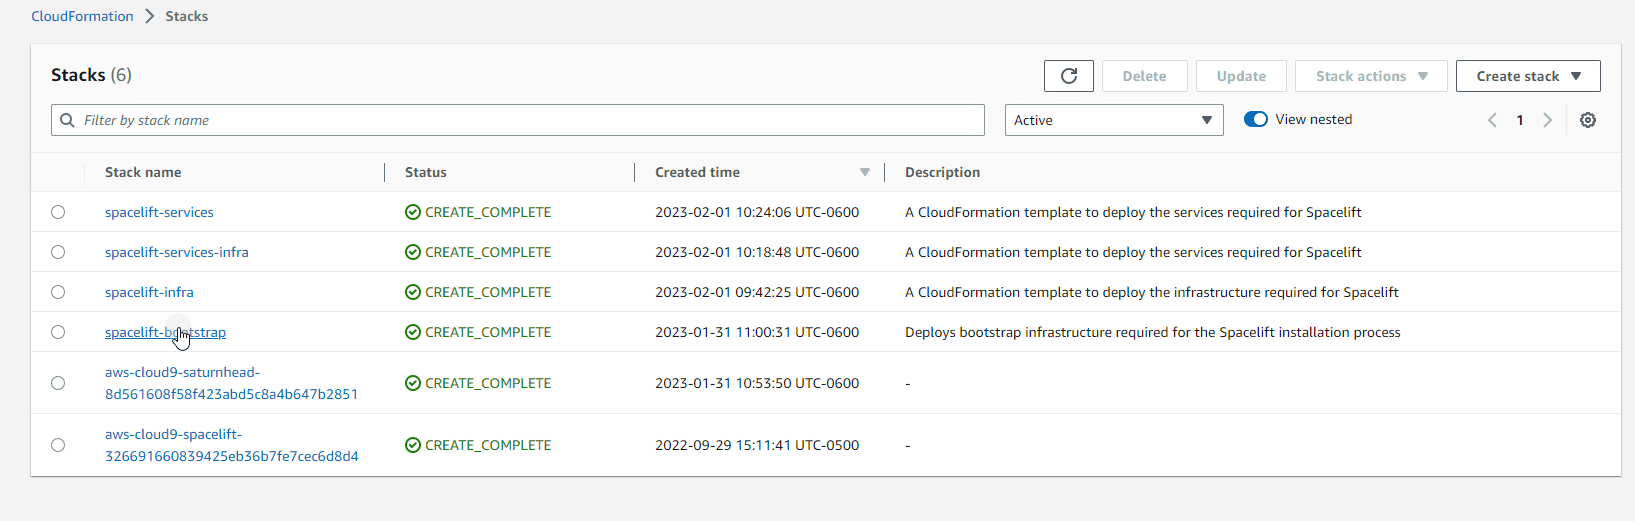Viewport: 1635px width, 521px height.
Task: Click the Stacks breadcrumb text
Action: click(x=187, y=16)
